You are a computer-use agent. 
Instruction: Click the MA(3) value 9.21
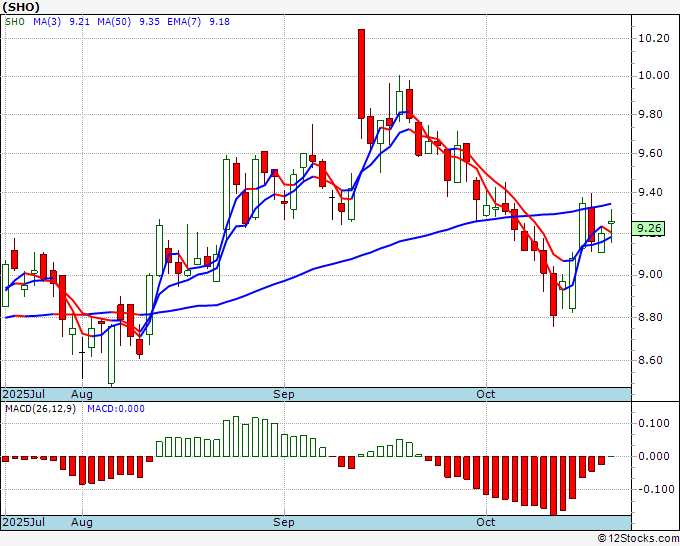coord(80,22)
